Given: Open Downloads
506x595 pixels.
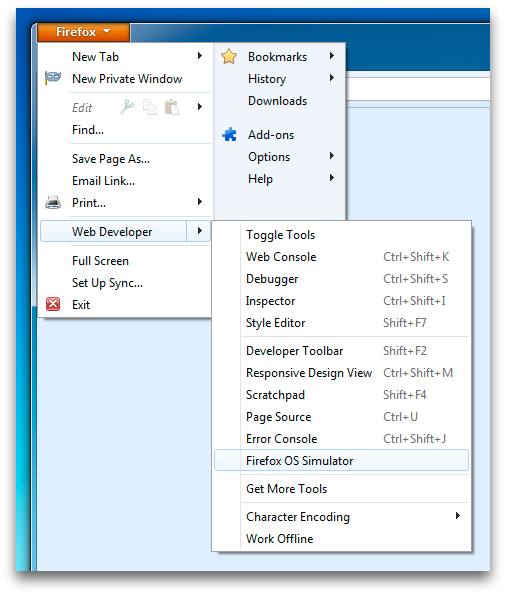Looking at the screenshot, I should tap(279, 101).
